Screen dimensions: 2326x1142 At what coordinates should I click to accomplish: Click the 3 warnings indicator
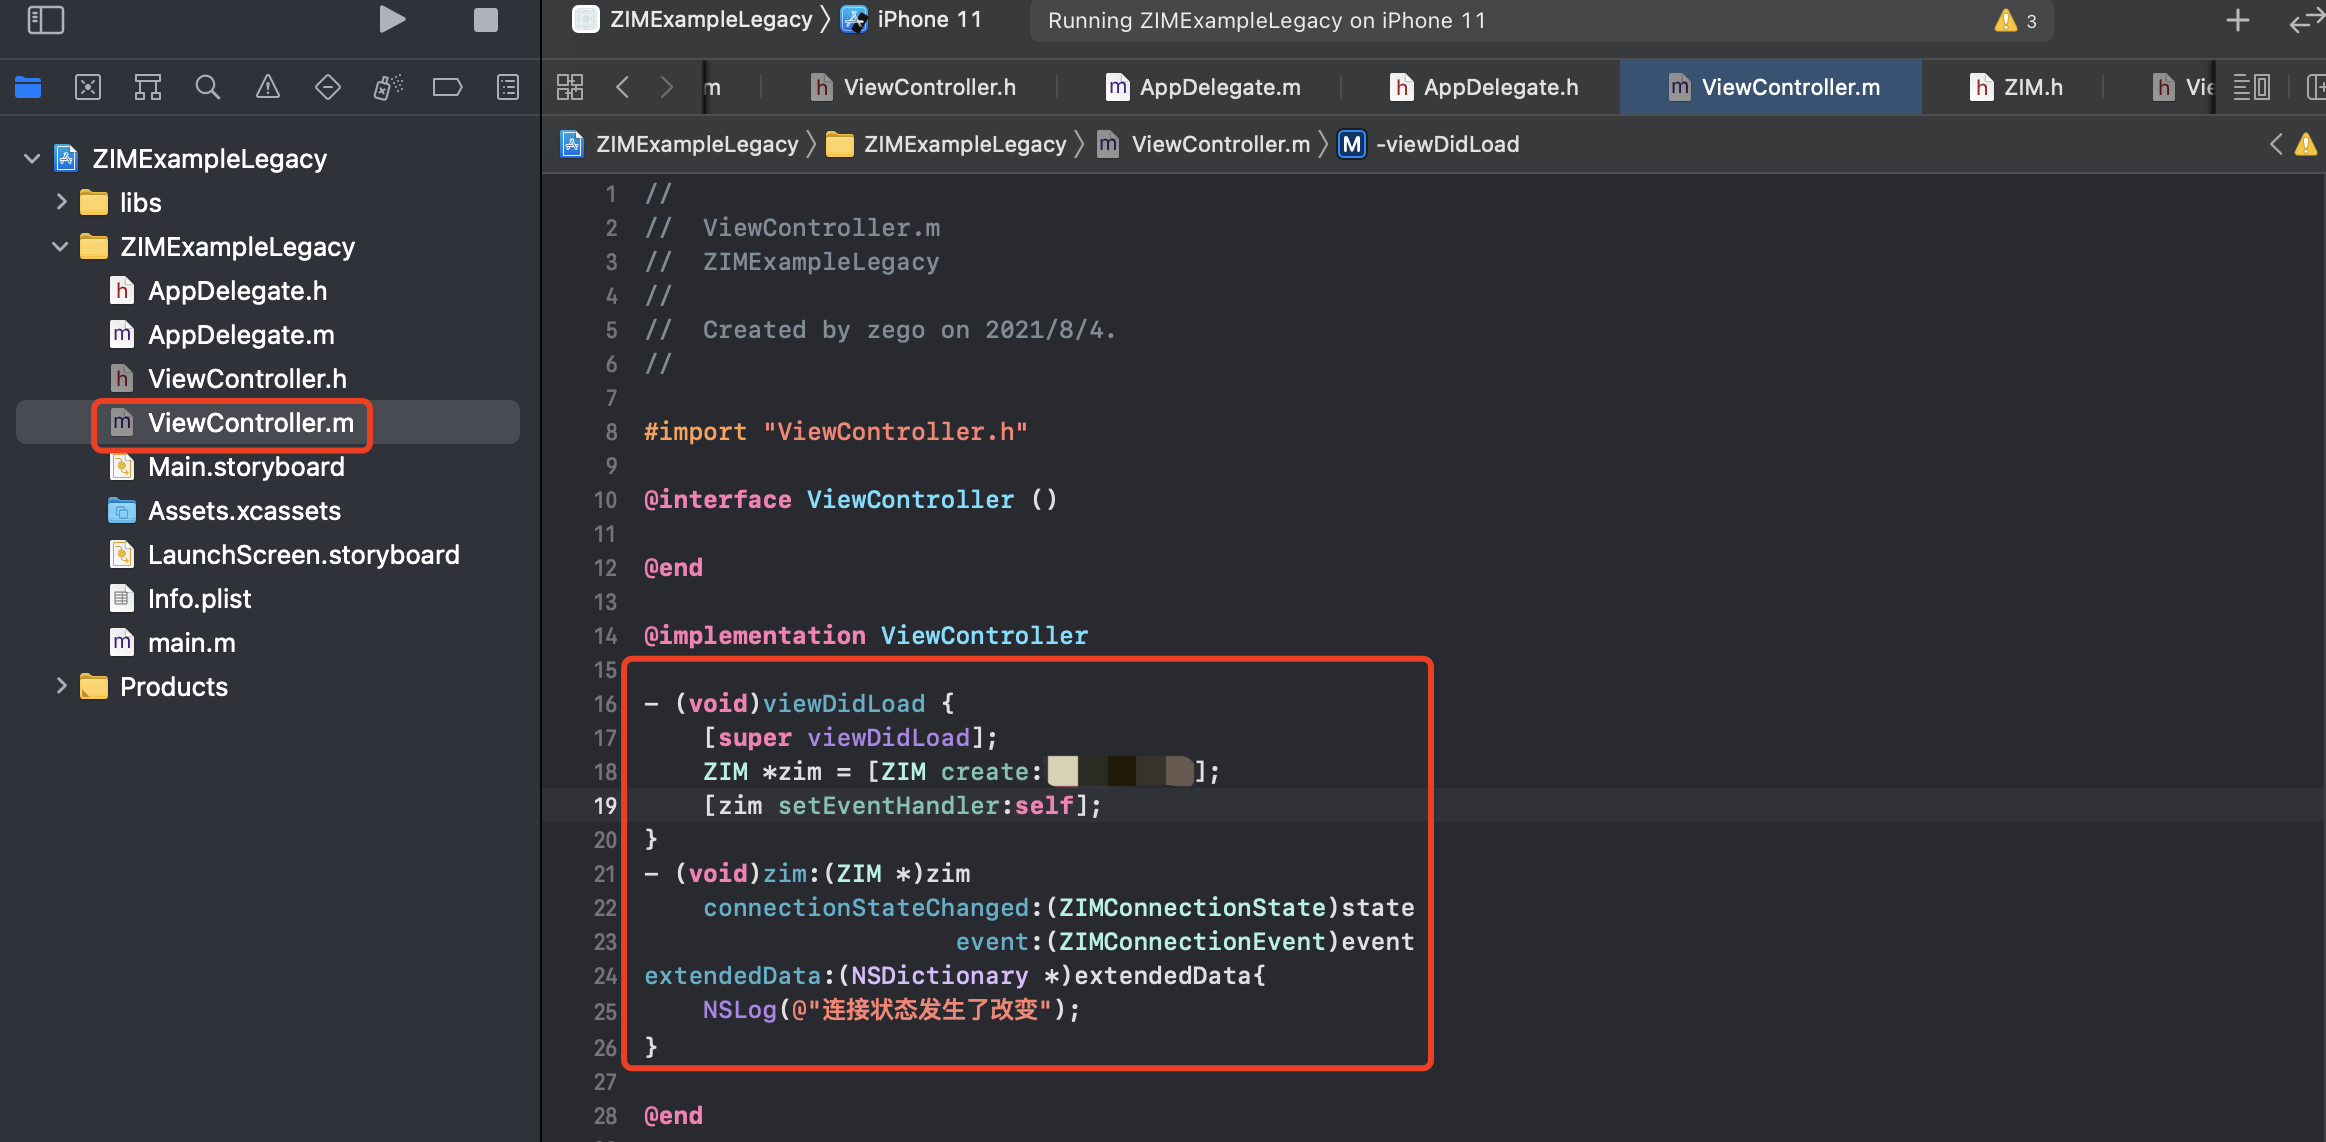[2016, 20]
